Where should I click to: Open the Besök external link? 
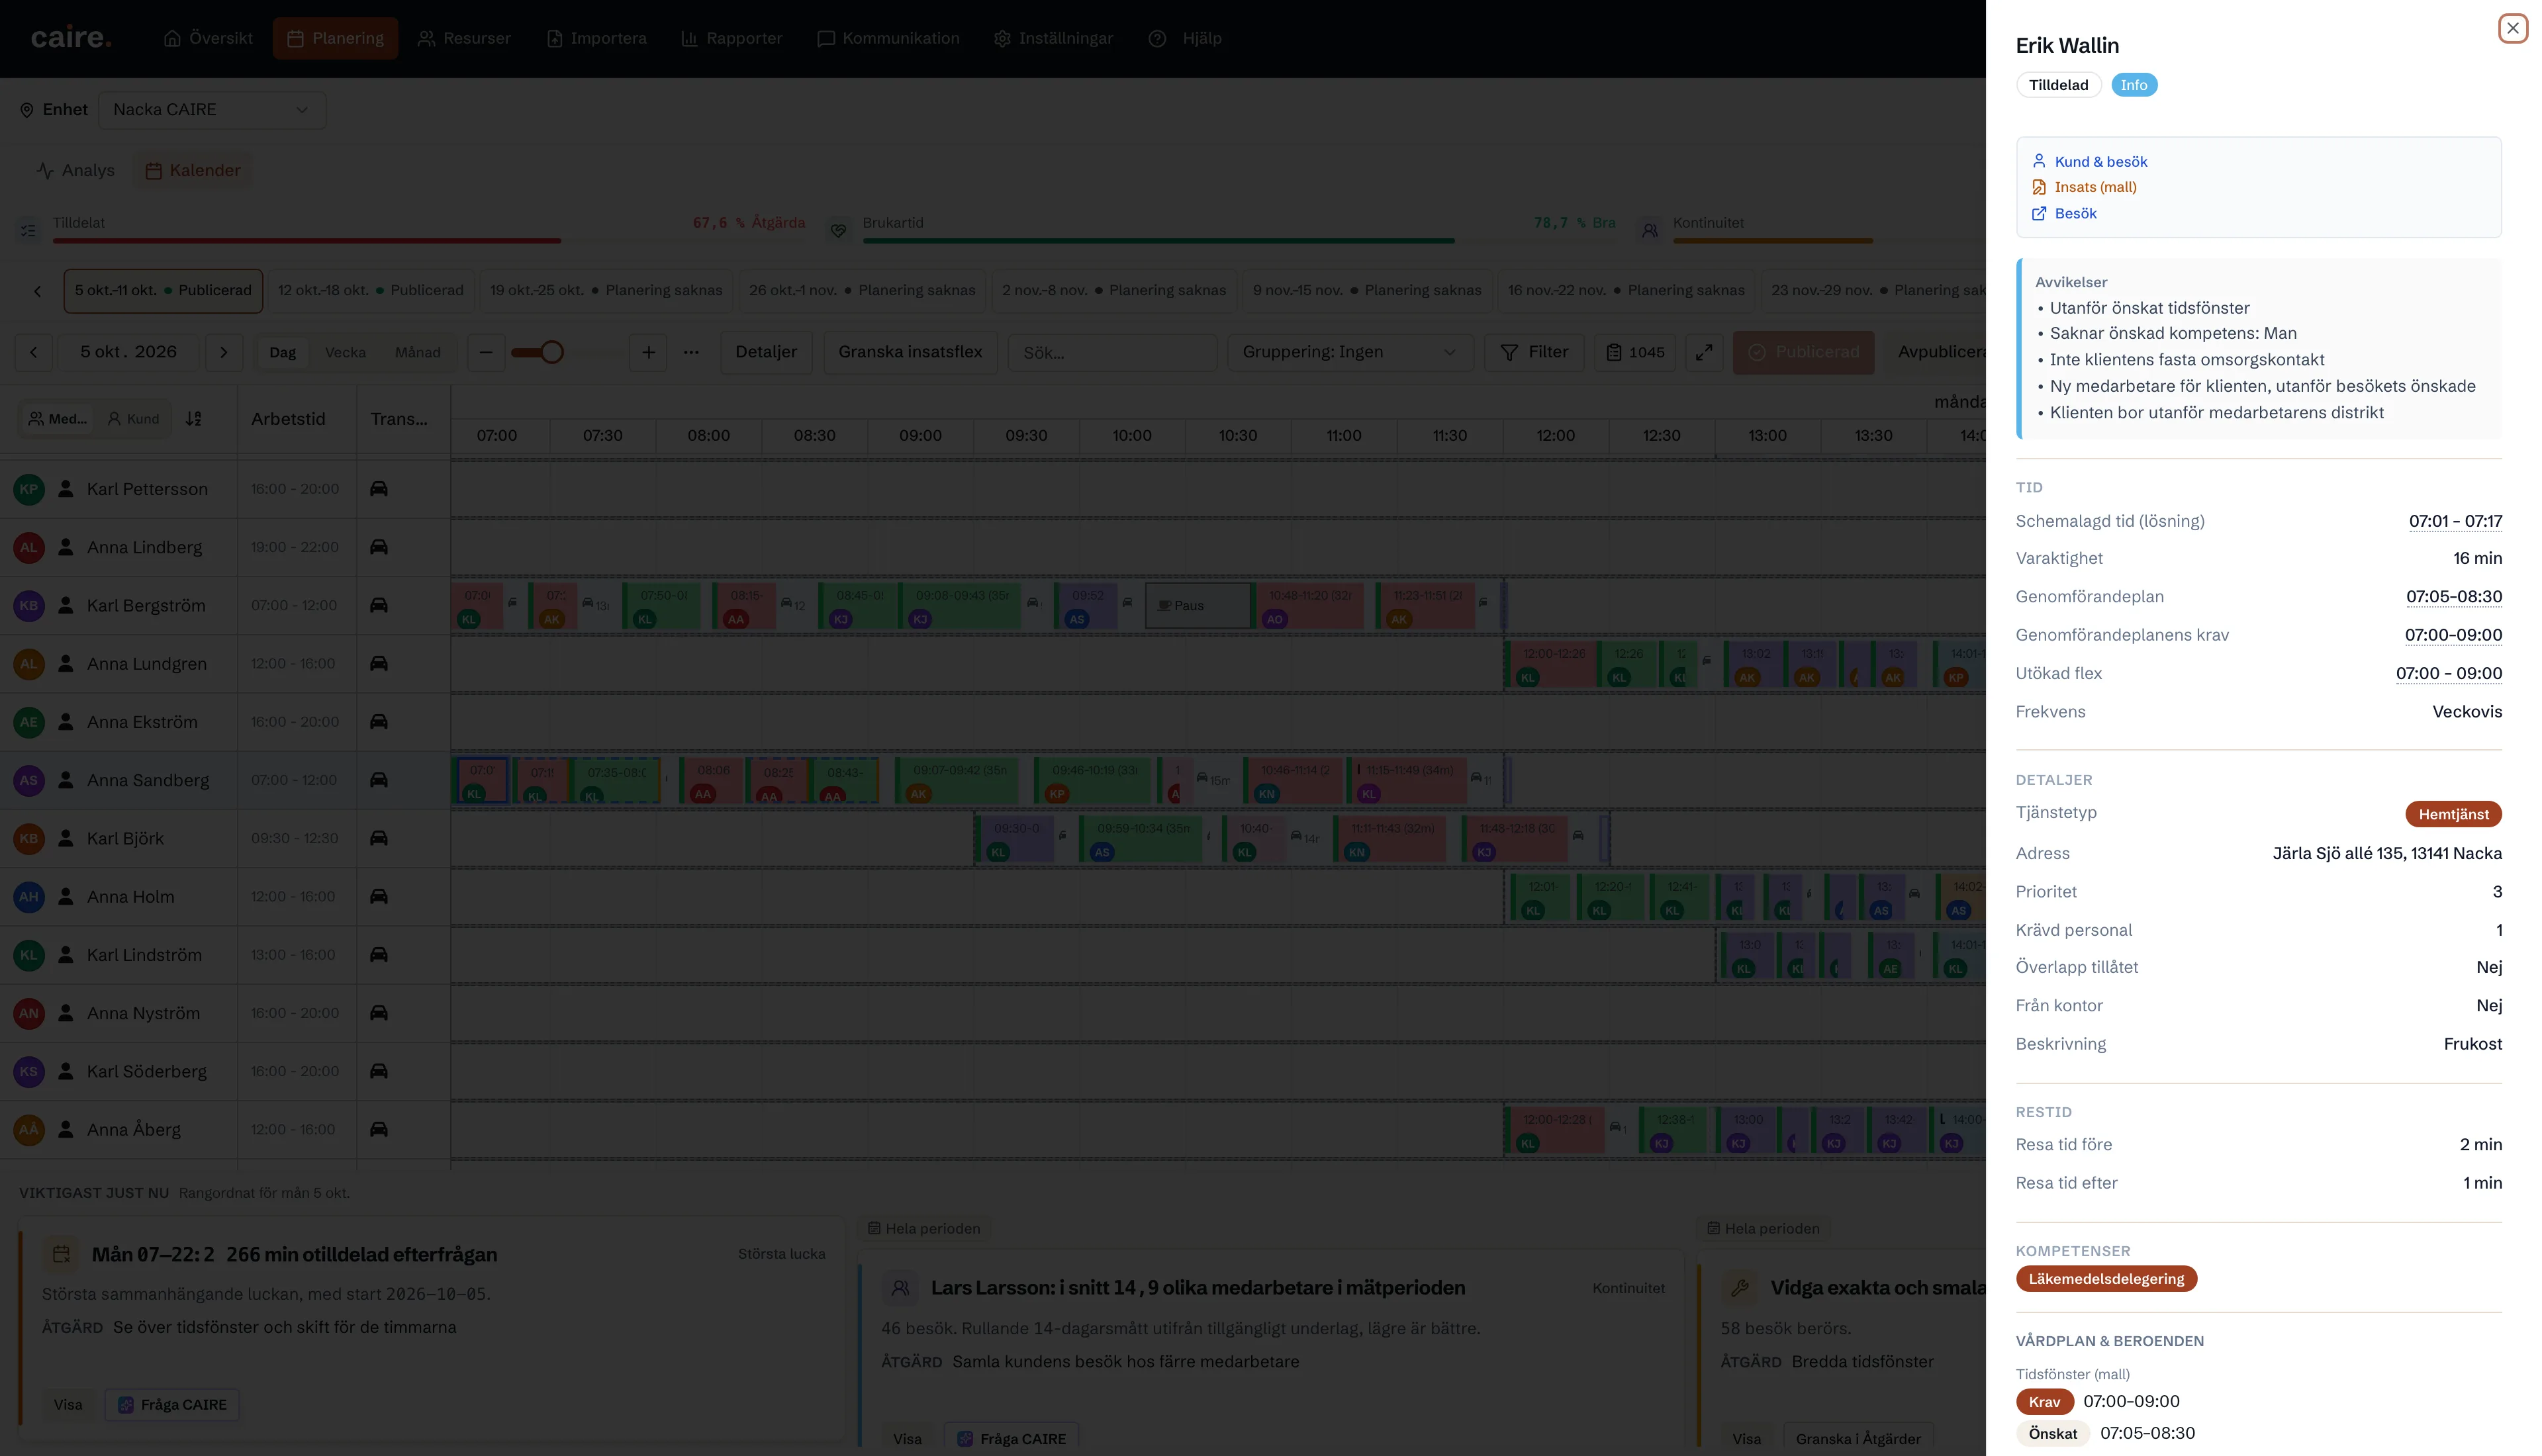(x=2075, y=213)
